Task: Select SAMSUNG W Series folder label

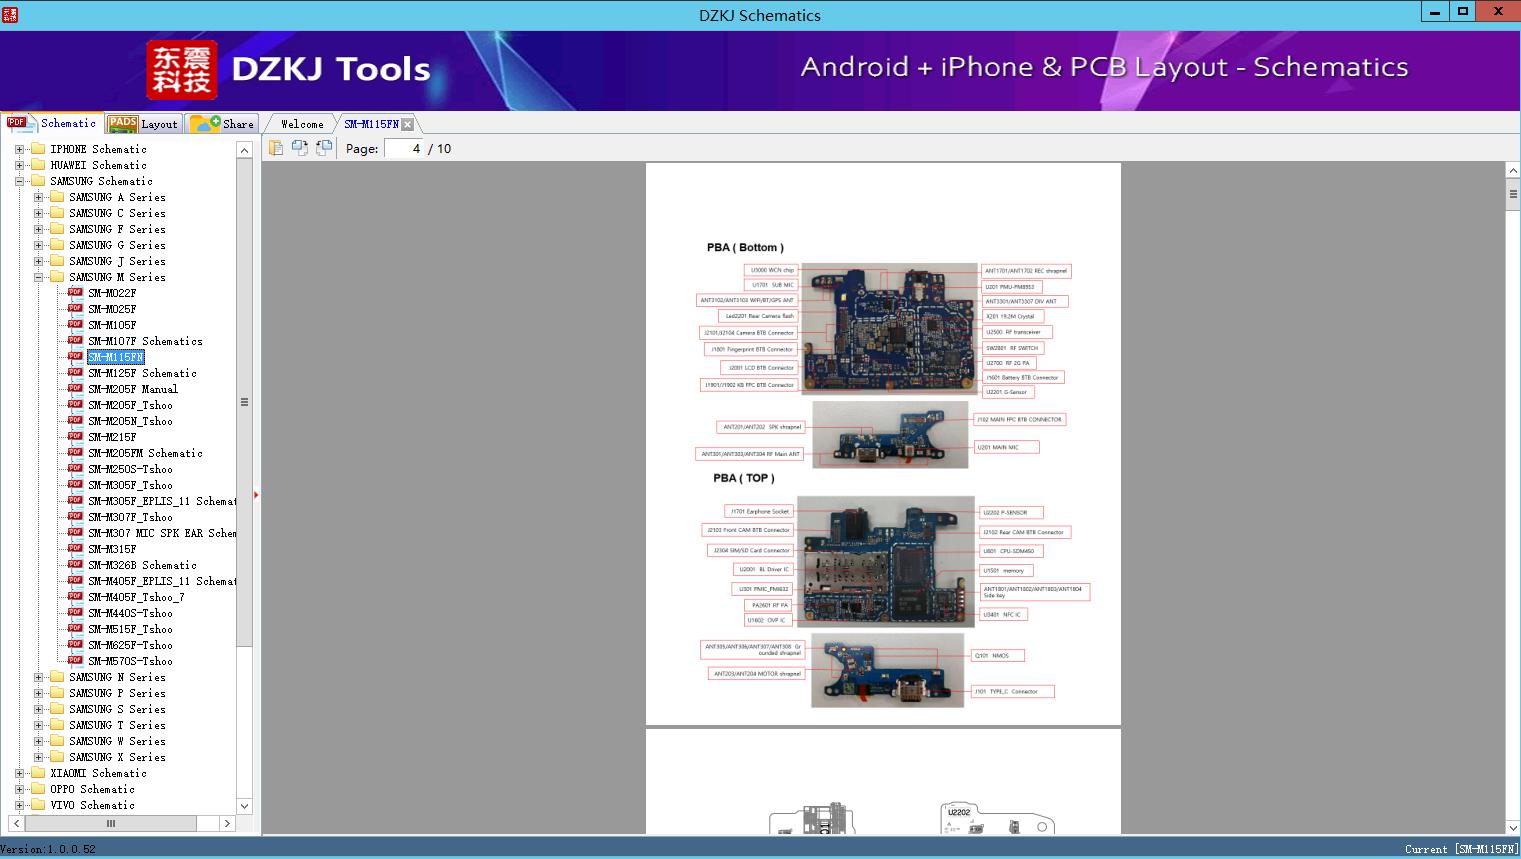Action: (x=117, y=741)
